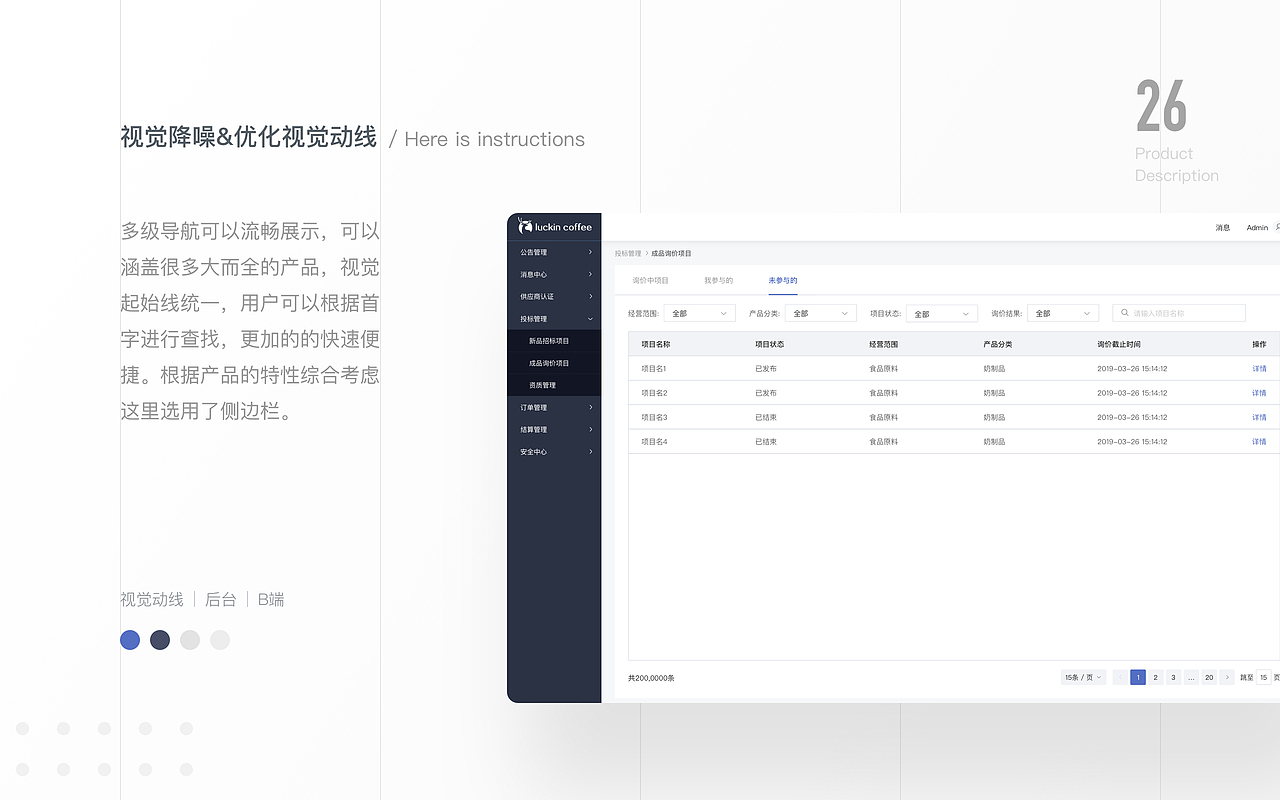Open 详情 for 项目名1
Viewport: 1280px width, 800px height.
click(x=1259, y=368)
